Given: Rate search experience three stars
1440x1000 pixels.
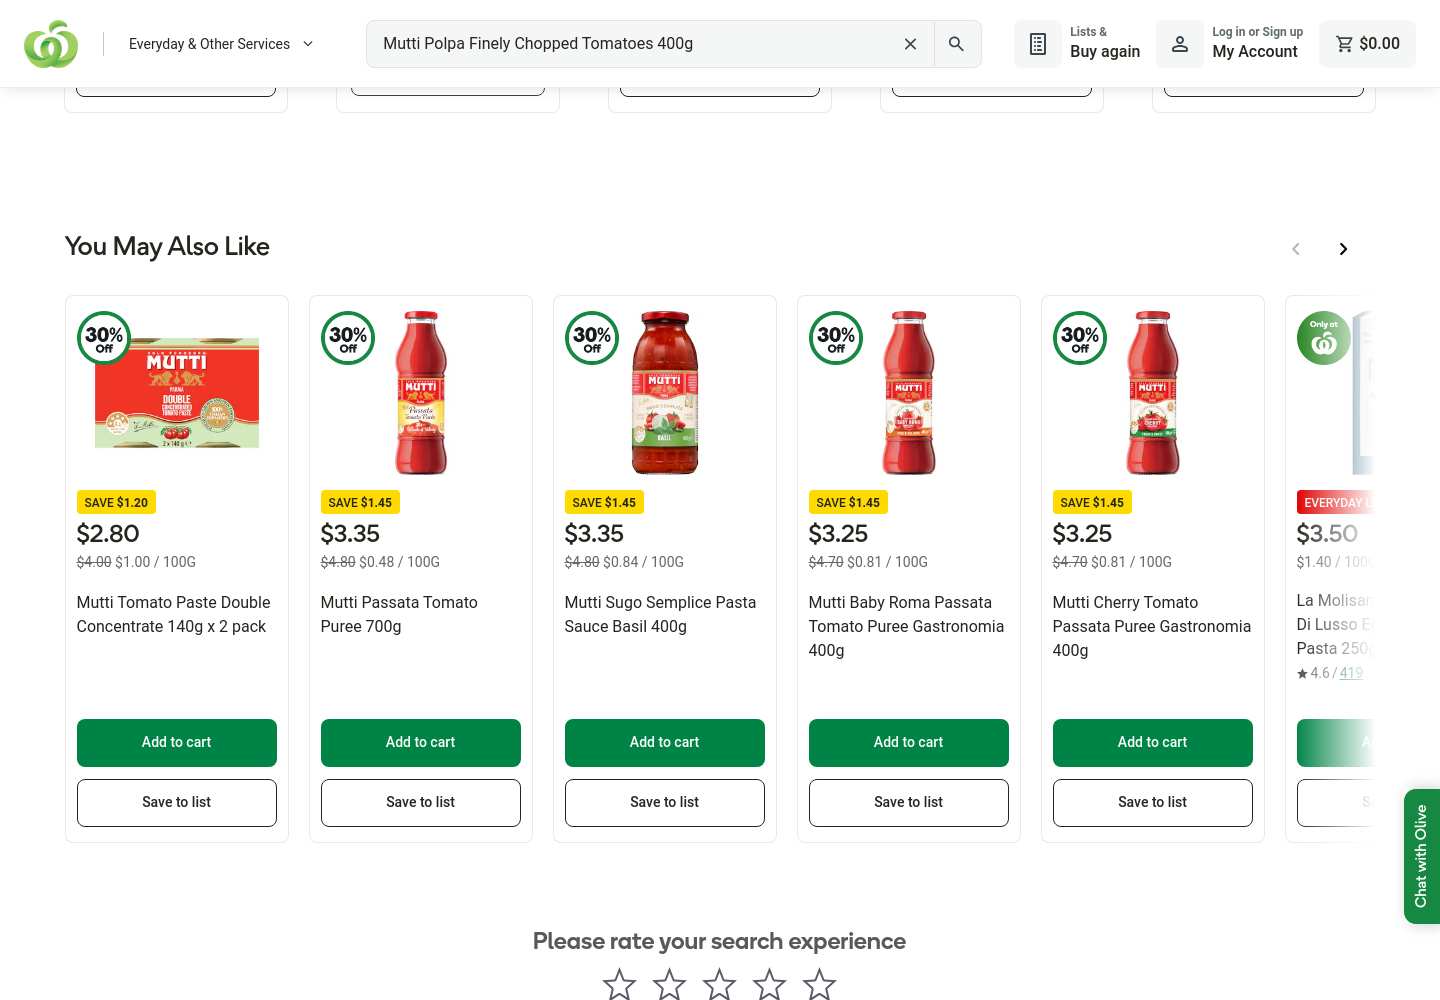Looking at the screenshot, I should pos(720,985).
